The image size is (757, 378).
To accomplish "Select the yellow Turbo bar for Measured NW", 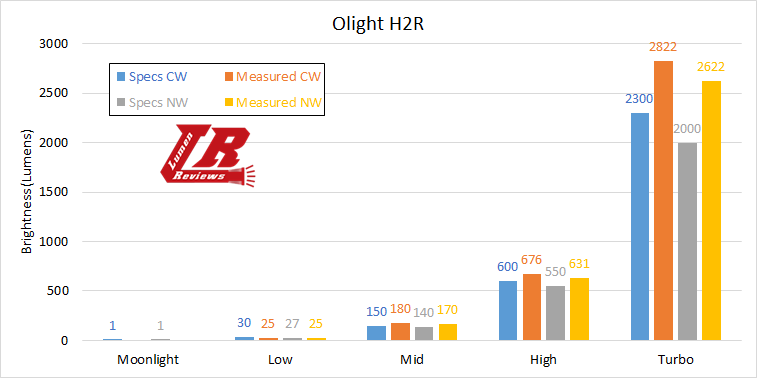I will (x=711, y=210).
